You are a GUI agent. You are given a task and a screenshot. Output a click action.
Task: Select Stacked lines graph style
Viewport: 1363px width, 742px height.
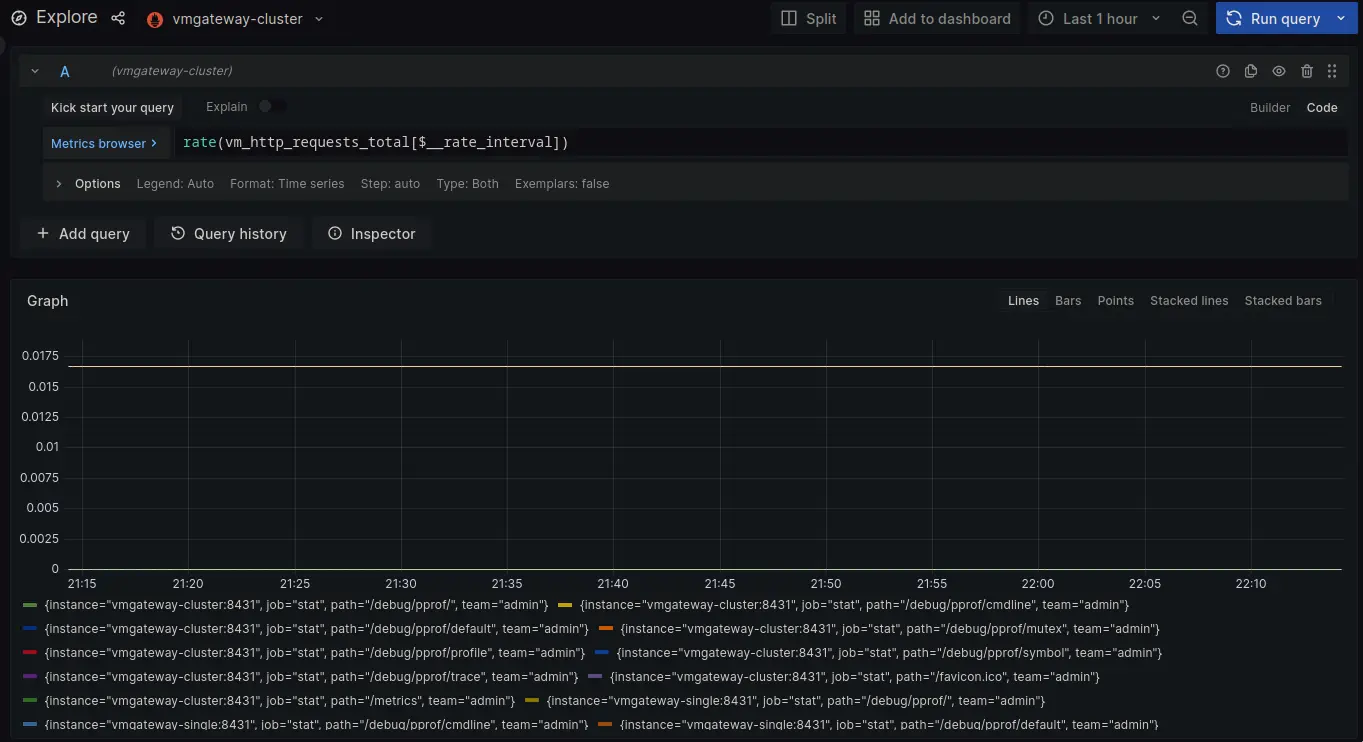click(x=1188, y=300)
